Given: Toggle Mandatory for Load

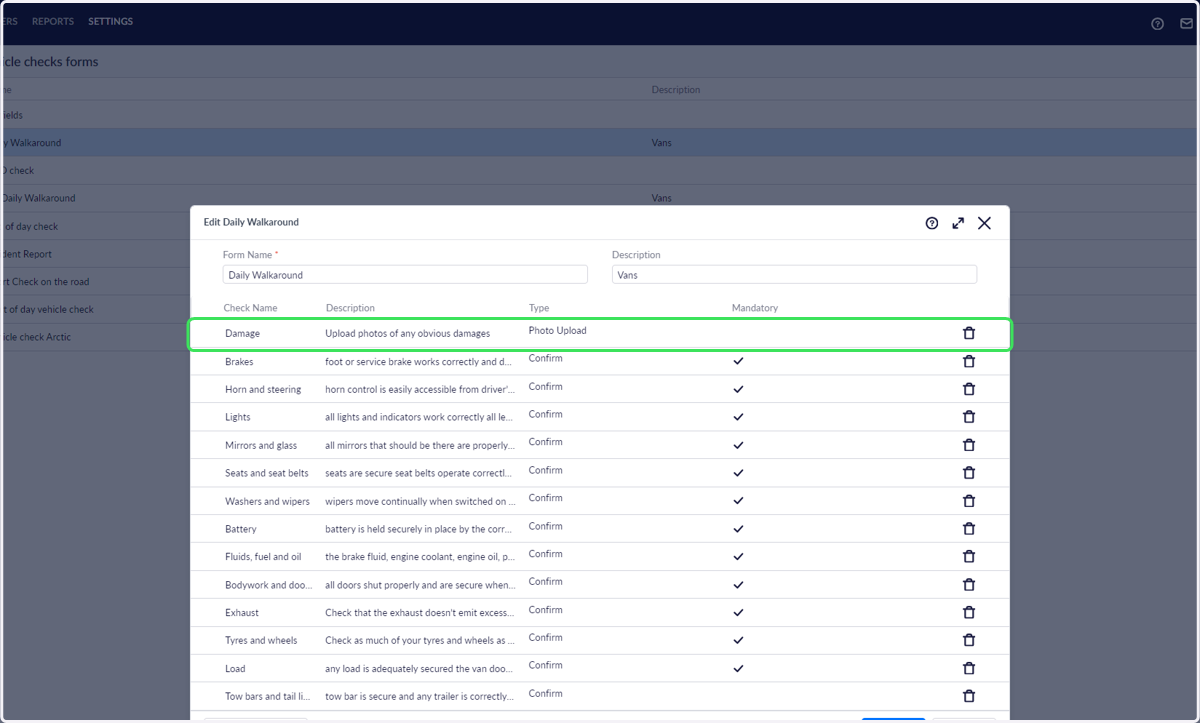Looking at the screenshot, I should point(738,668).
